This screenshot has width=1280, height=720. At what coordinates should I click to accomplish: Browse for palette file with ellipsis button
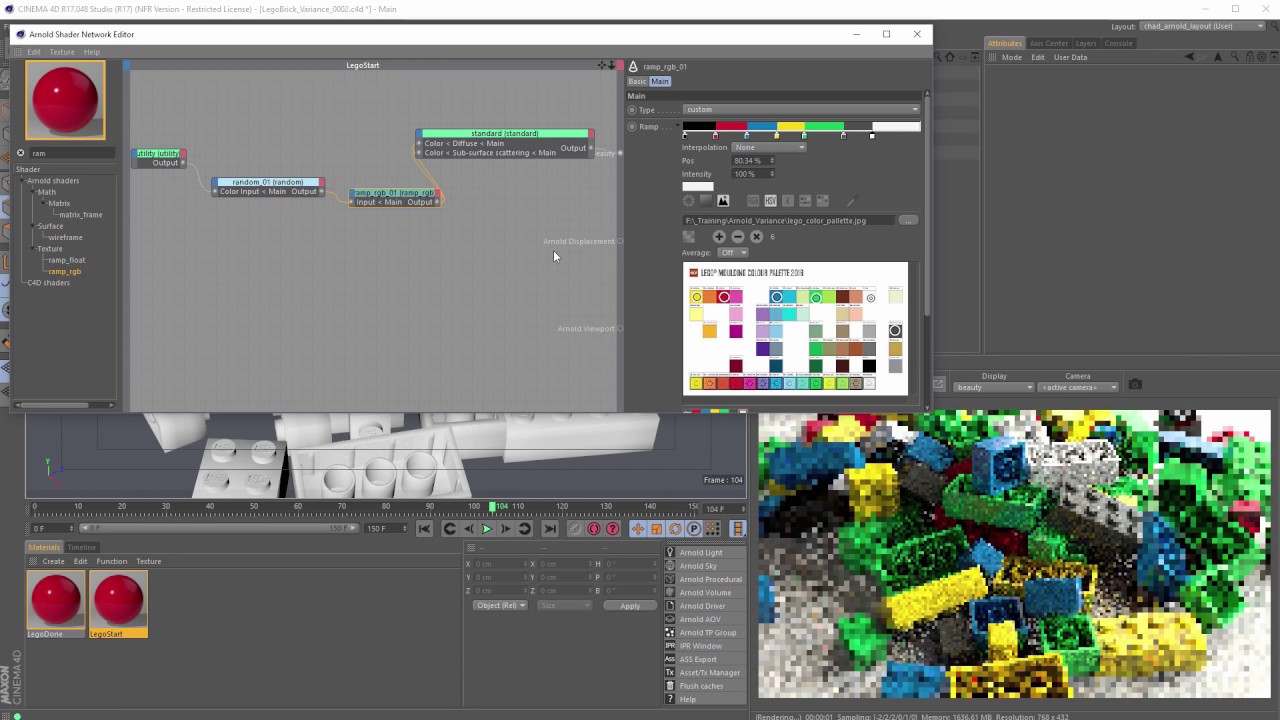coord(908,220)
